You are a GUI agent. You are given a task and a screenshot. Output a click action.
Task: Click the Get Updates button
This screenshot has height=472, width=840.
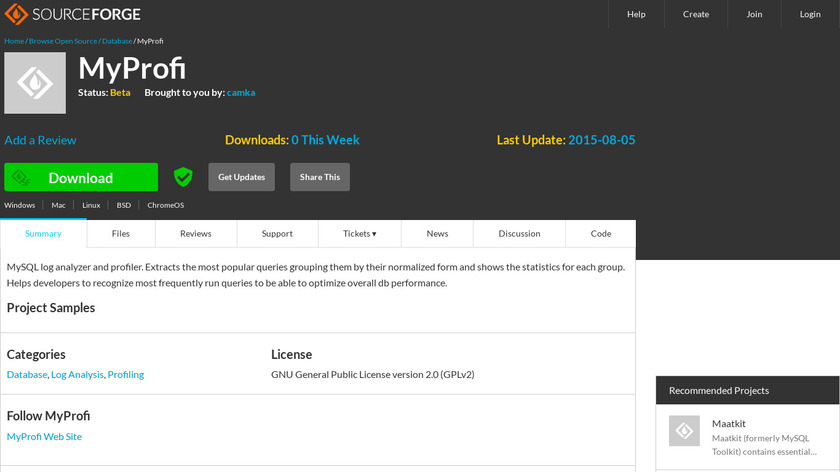[242, 177]
